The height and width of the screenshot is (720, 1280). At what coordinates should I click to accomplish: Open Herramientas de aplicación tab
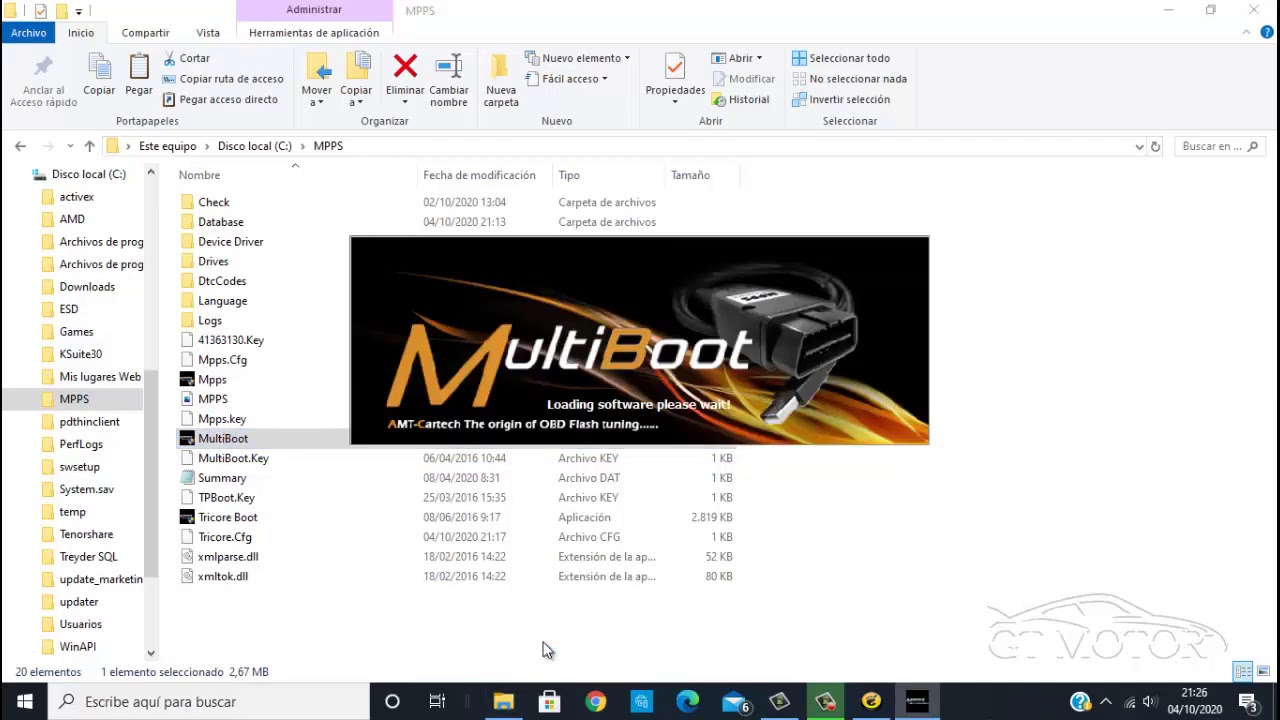[314, 33]
